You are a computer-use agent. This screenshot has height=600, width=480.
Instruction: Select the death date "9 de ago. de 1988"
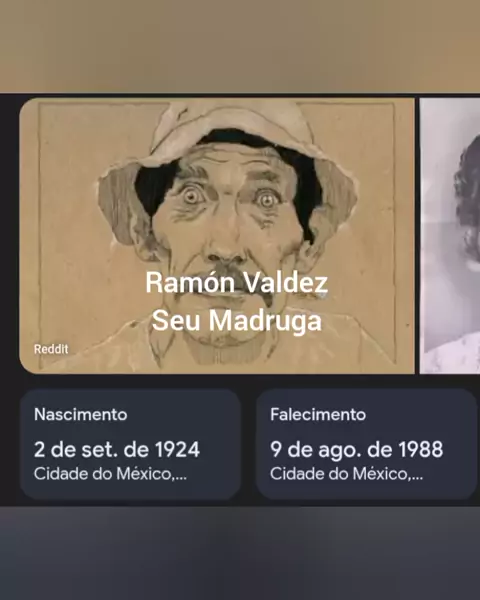point(356,449)
